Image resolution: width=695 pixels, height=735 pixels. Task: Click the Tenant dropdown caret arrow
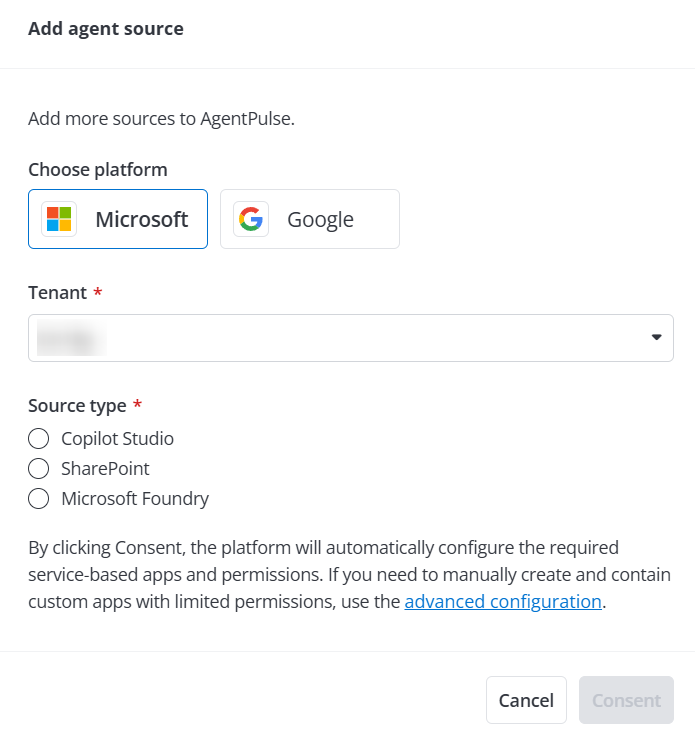(657, 337)
